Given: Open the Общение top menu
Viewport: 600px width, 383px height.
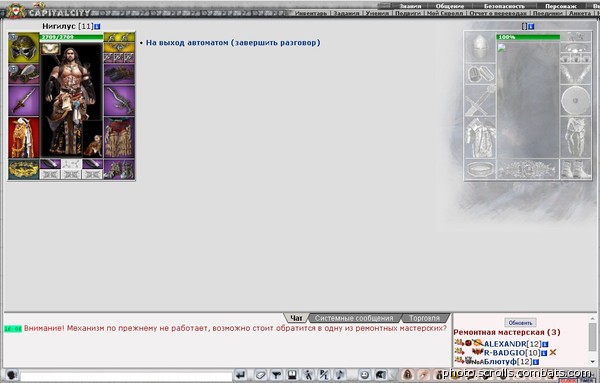Looking at the screenshot, I should point(450,6).
